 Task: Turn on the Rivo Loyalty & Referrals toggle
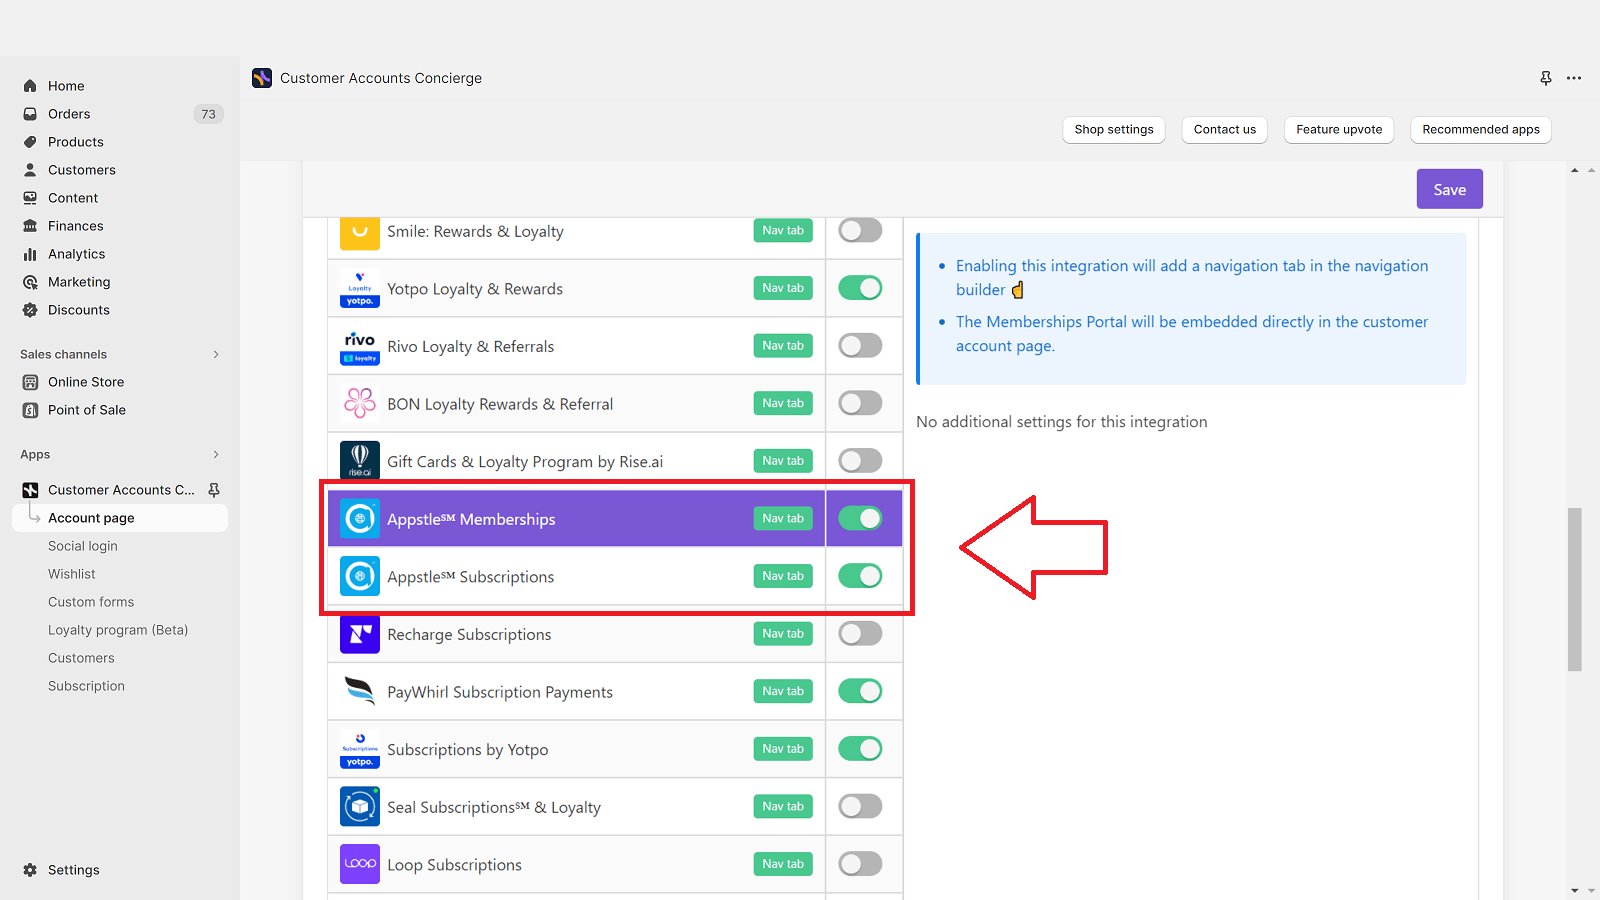click(860, 346)
